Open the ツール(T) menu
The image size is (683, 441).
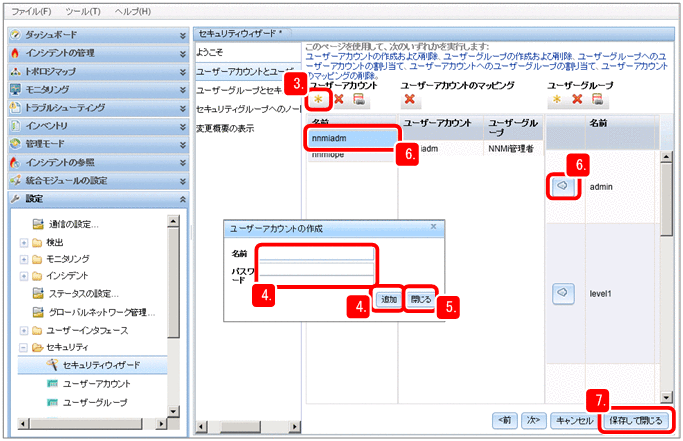point(83,11)
